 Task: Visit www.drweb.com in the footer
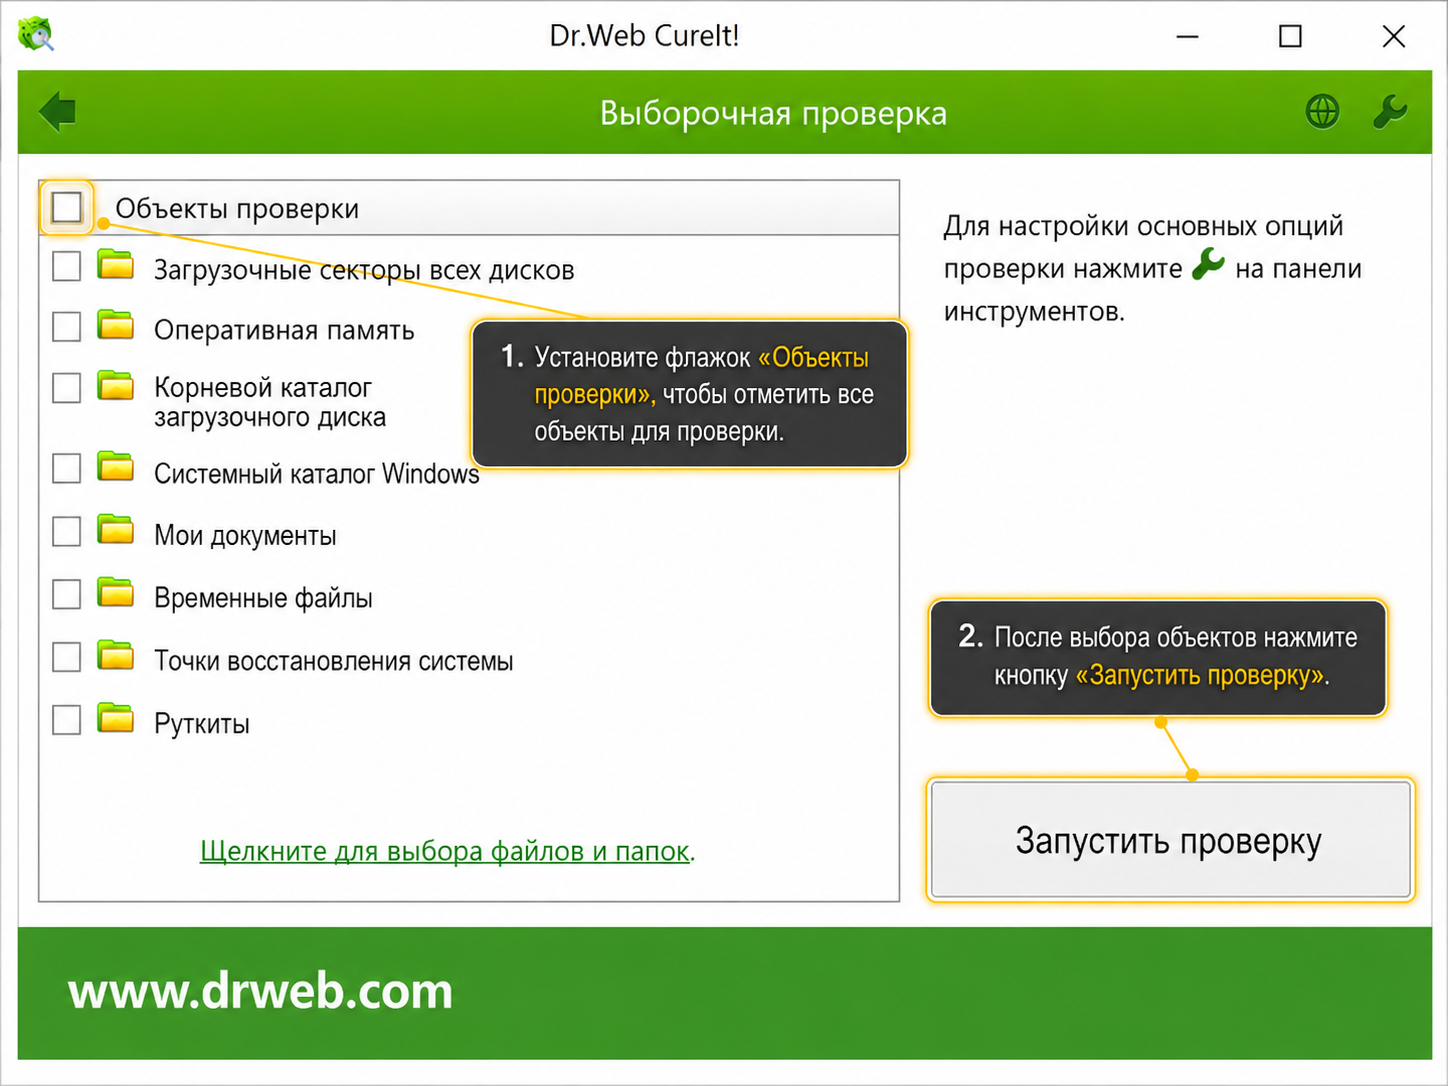click(x=261, y=991)
